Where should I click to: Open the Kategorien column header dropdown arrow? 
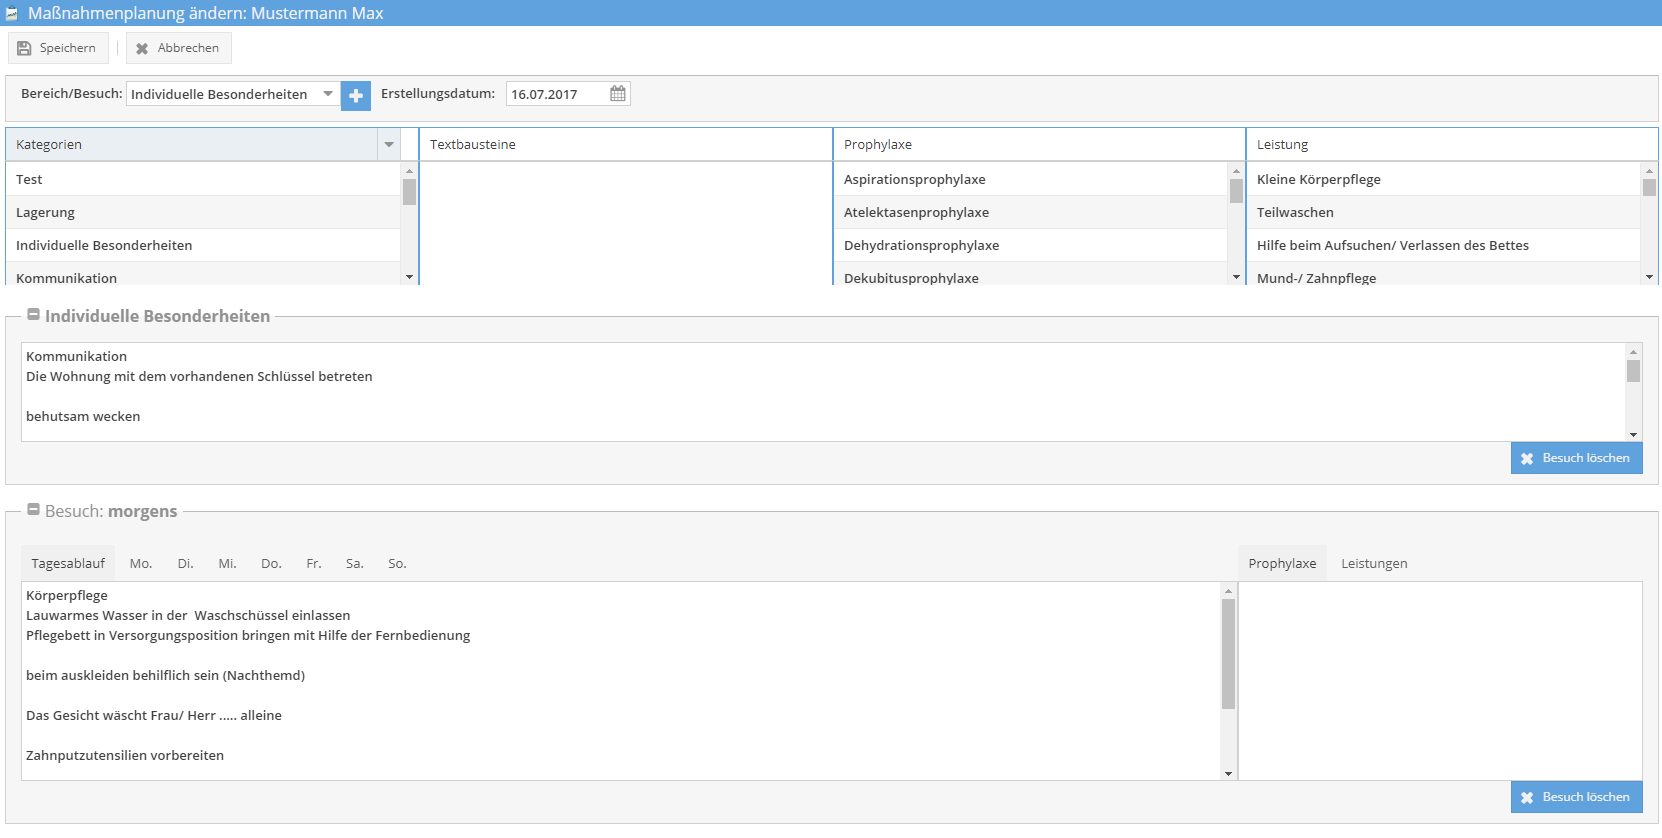(x=389, y=145)
